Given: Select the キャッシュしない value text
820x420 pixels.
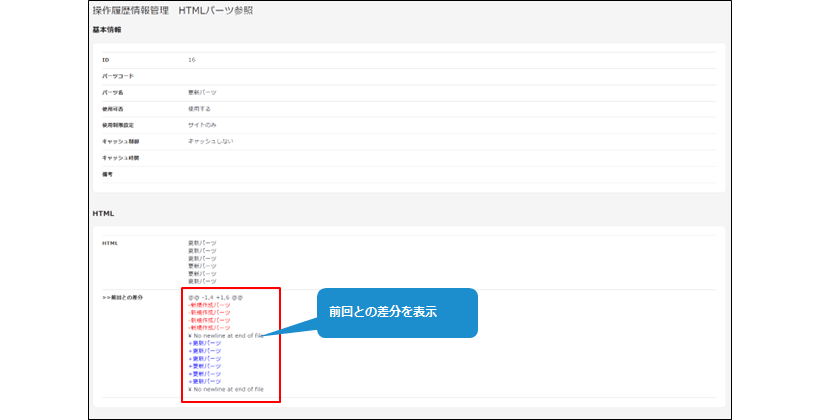Looking at the screenshot, I should pyautogui.click(x=210, y=141).
